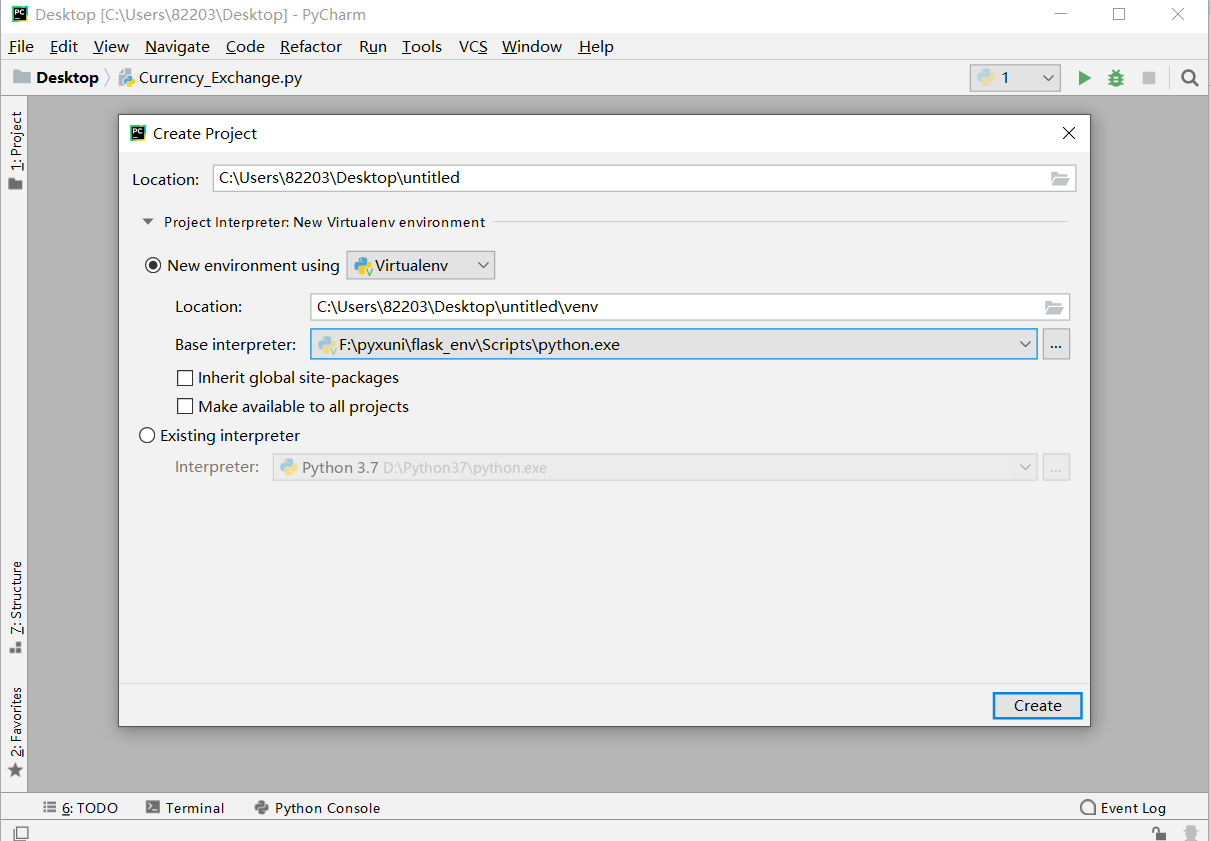
Task: Browse for project location folder icon
Action: (x=1060, y=178)
